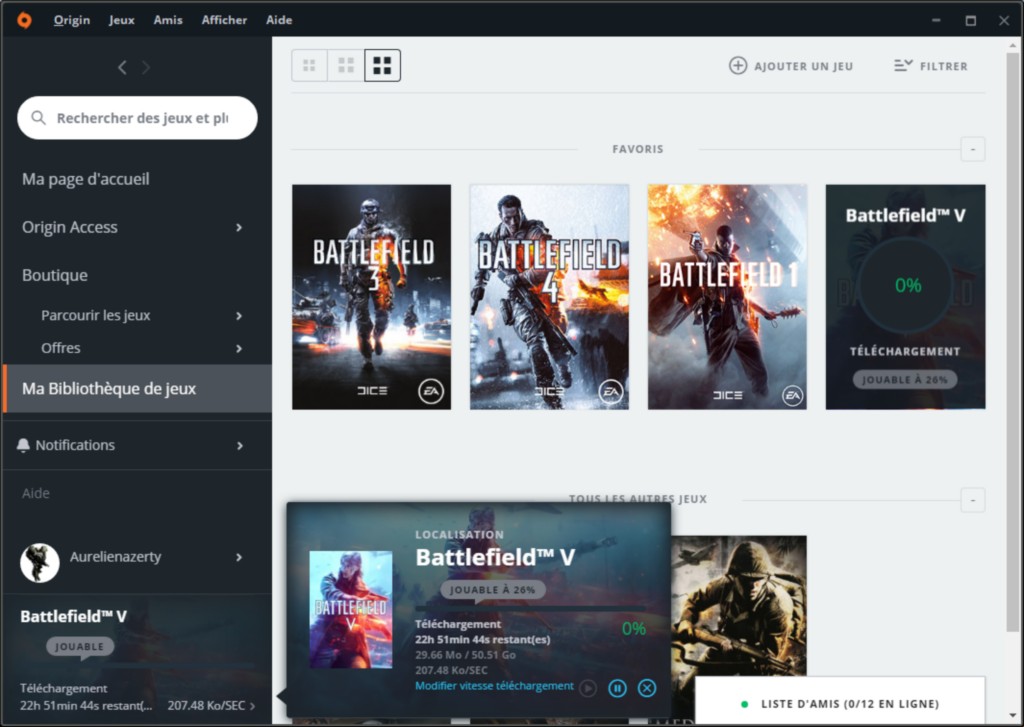
Task: Click the download progress bar in popup
Action: click(x=530, y=609)
